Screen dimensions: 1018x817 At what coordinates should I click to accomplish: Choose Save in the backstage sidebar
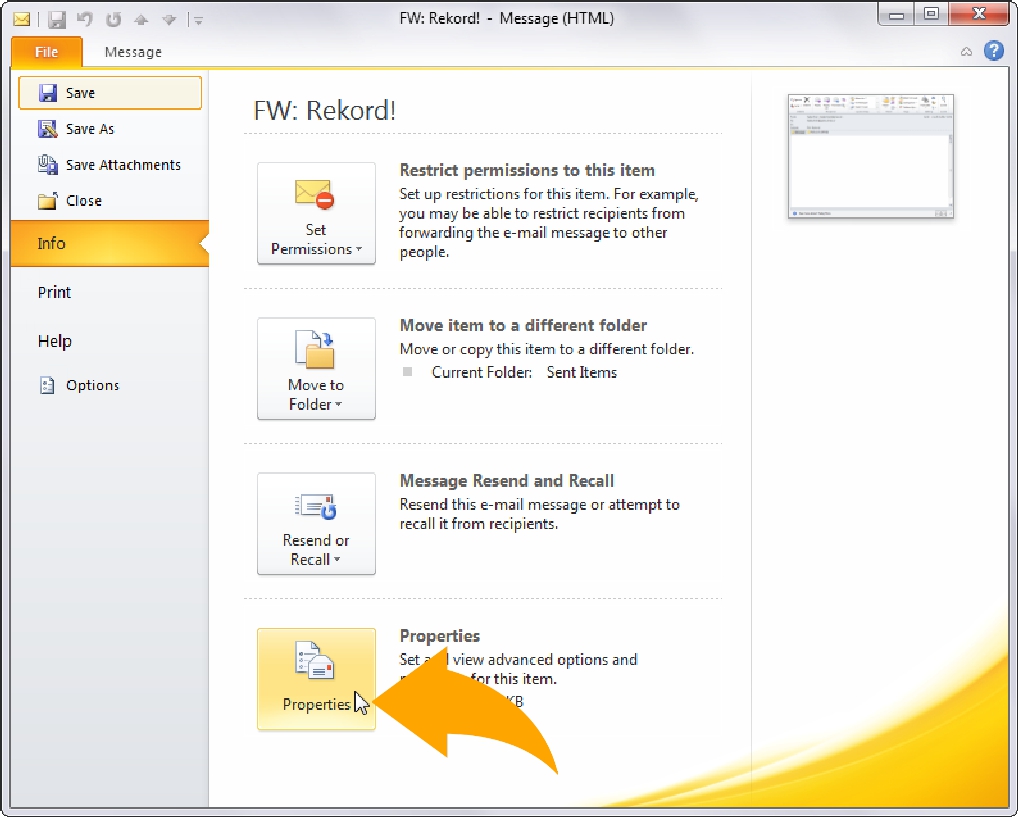(110, 93)
